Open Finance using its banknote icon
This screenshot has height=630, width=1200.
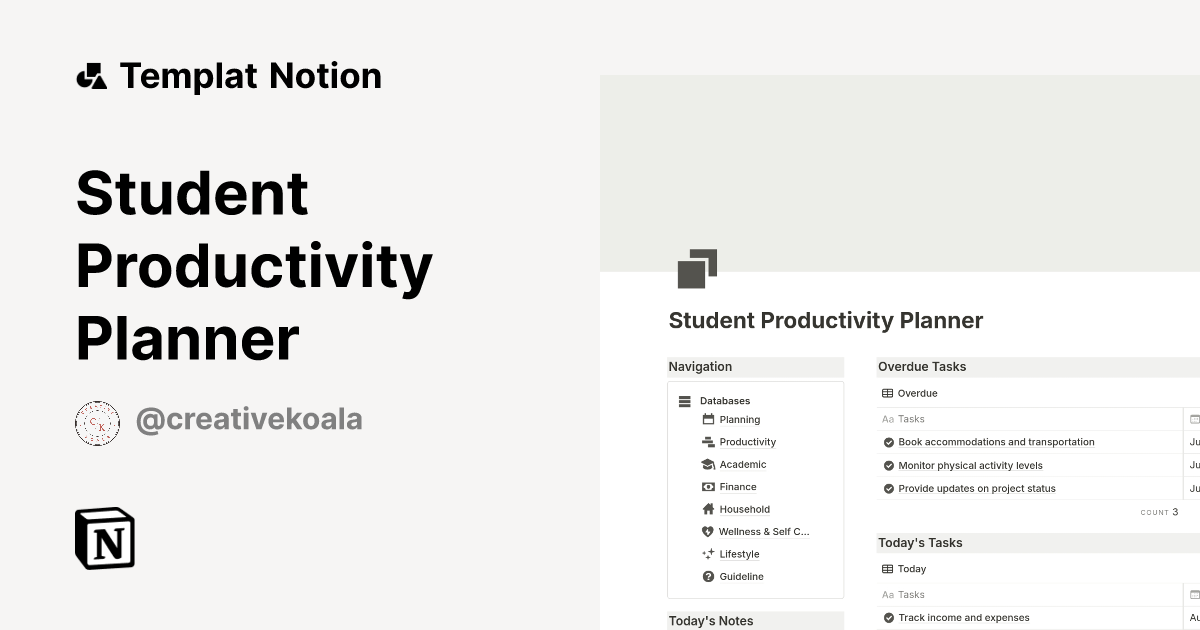click(708, 486)
